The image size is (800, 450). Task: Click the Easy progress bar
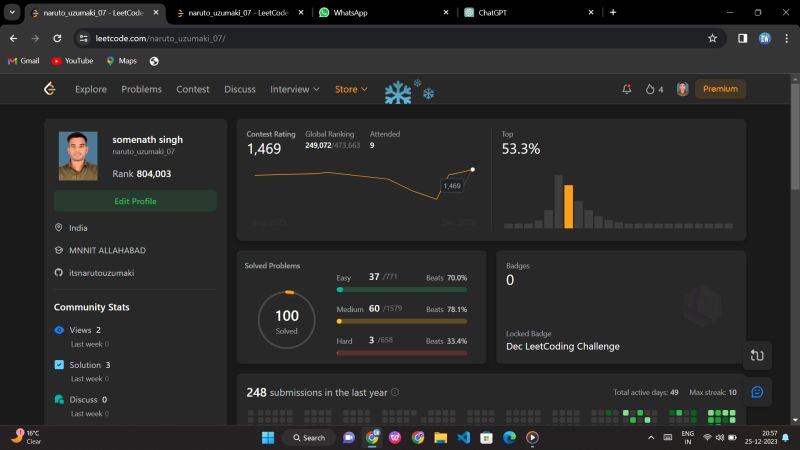402,290
